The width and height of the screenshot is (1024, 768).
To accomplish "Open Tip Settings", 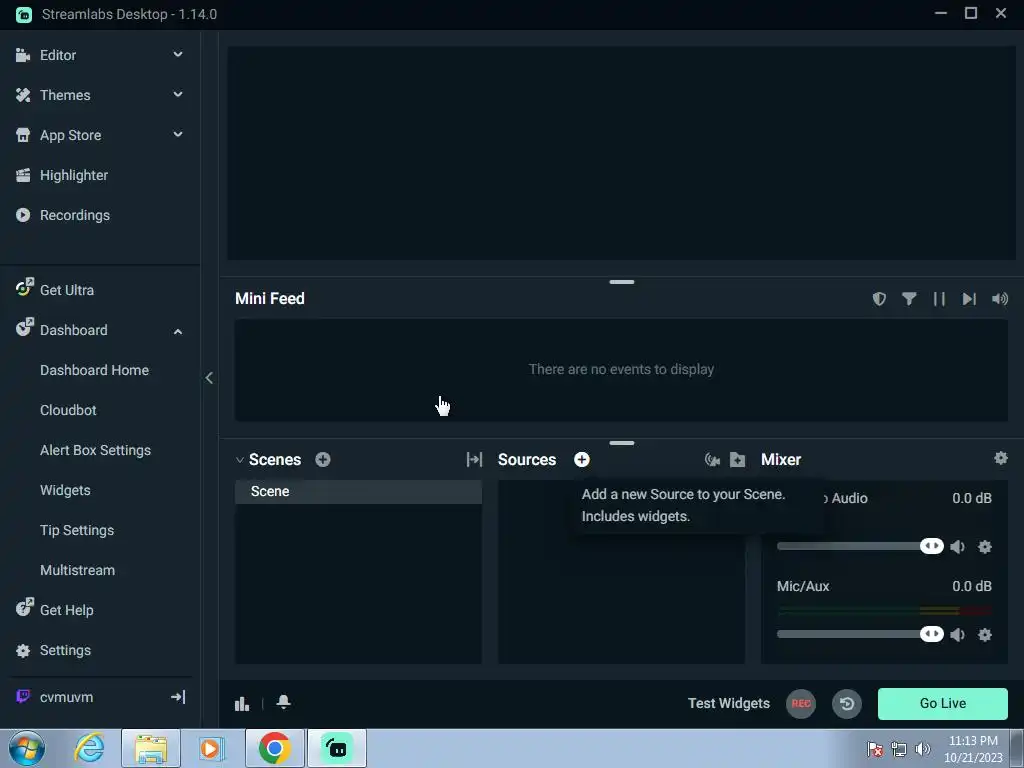I will pos(77,530).
